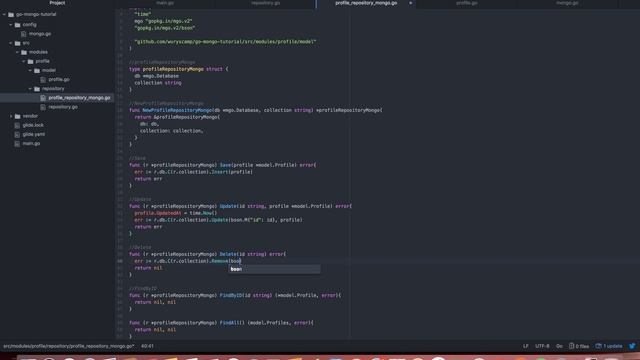The image size is (640, 360).
Task: Click the Go grammar selector in status bar
Action: pyautogui.click(x=559, y=346)
